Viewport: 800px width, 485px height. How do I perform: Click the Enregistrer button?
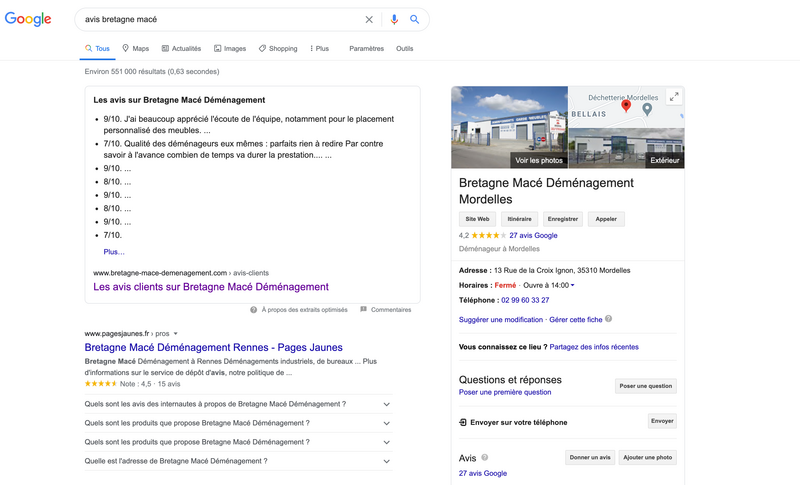(563, 219)
